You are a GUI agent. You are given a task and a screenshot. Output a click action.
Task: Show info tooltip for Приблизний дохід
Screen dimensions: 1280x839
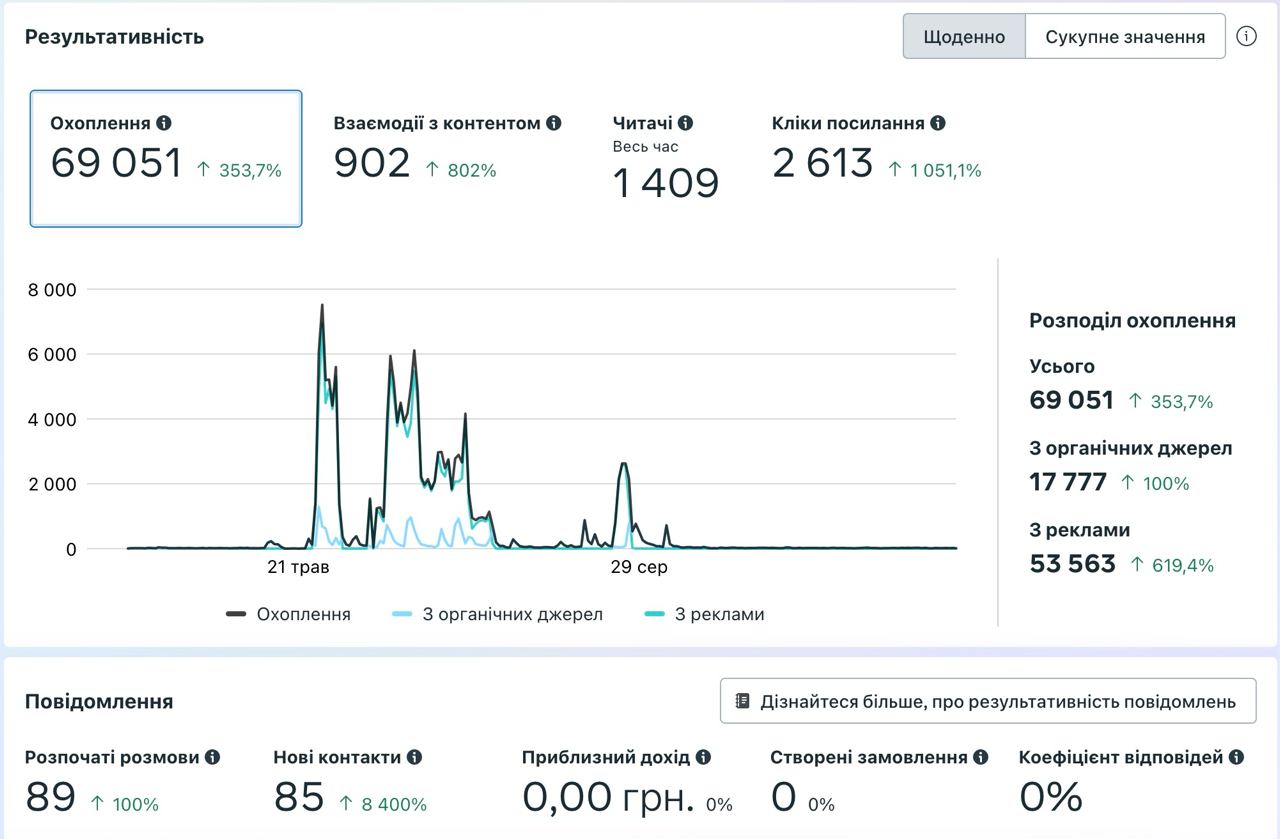click(x=703, y=757)
